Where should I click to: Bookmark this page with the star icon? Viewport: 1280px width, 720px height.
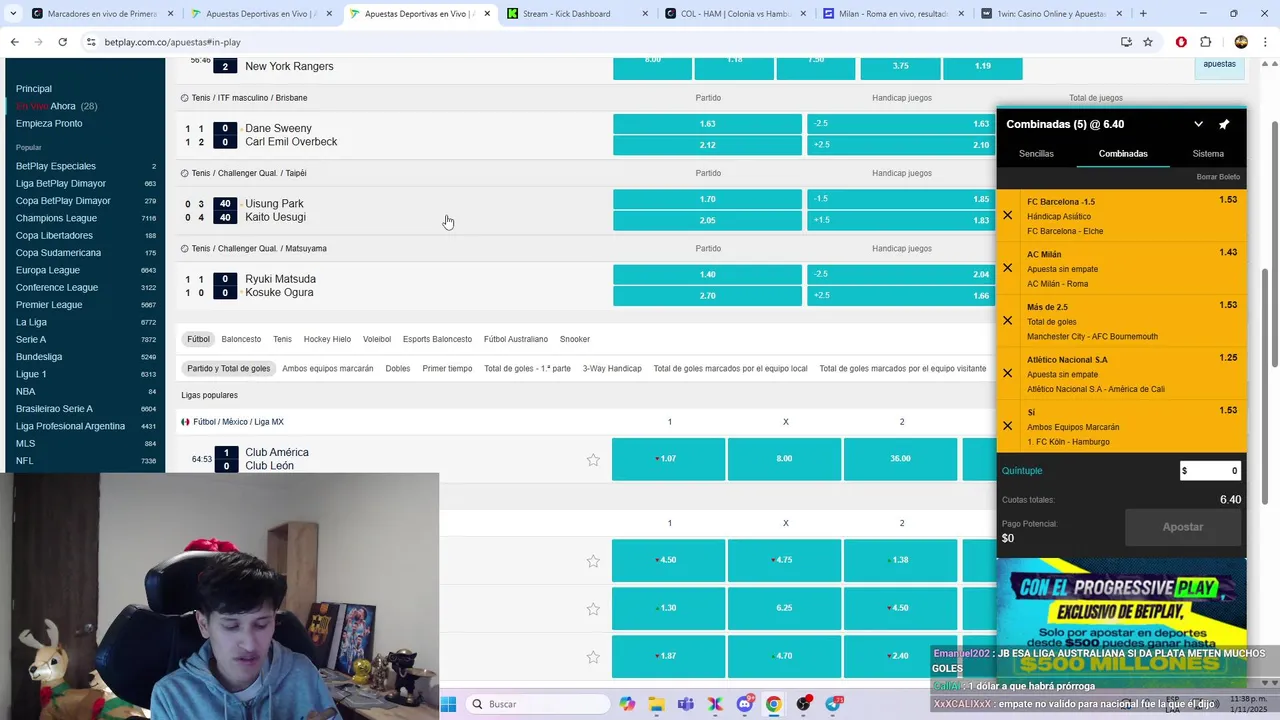(x=1148, y=42)
